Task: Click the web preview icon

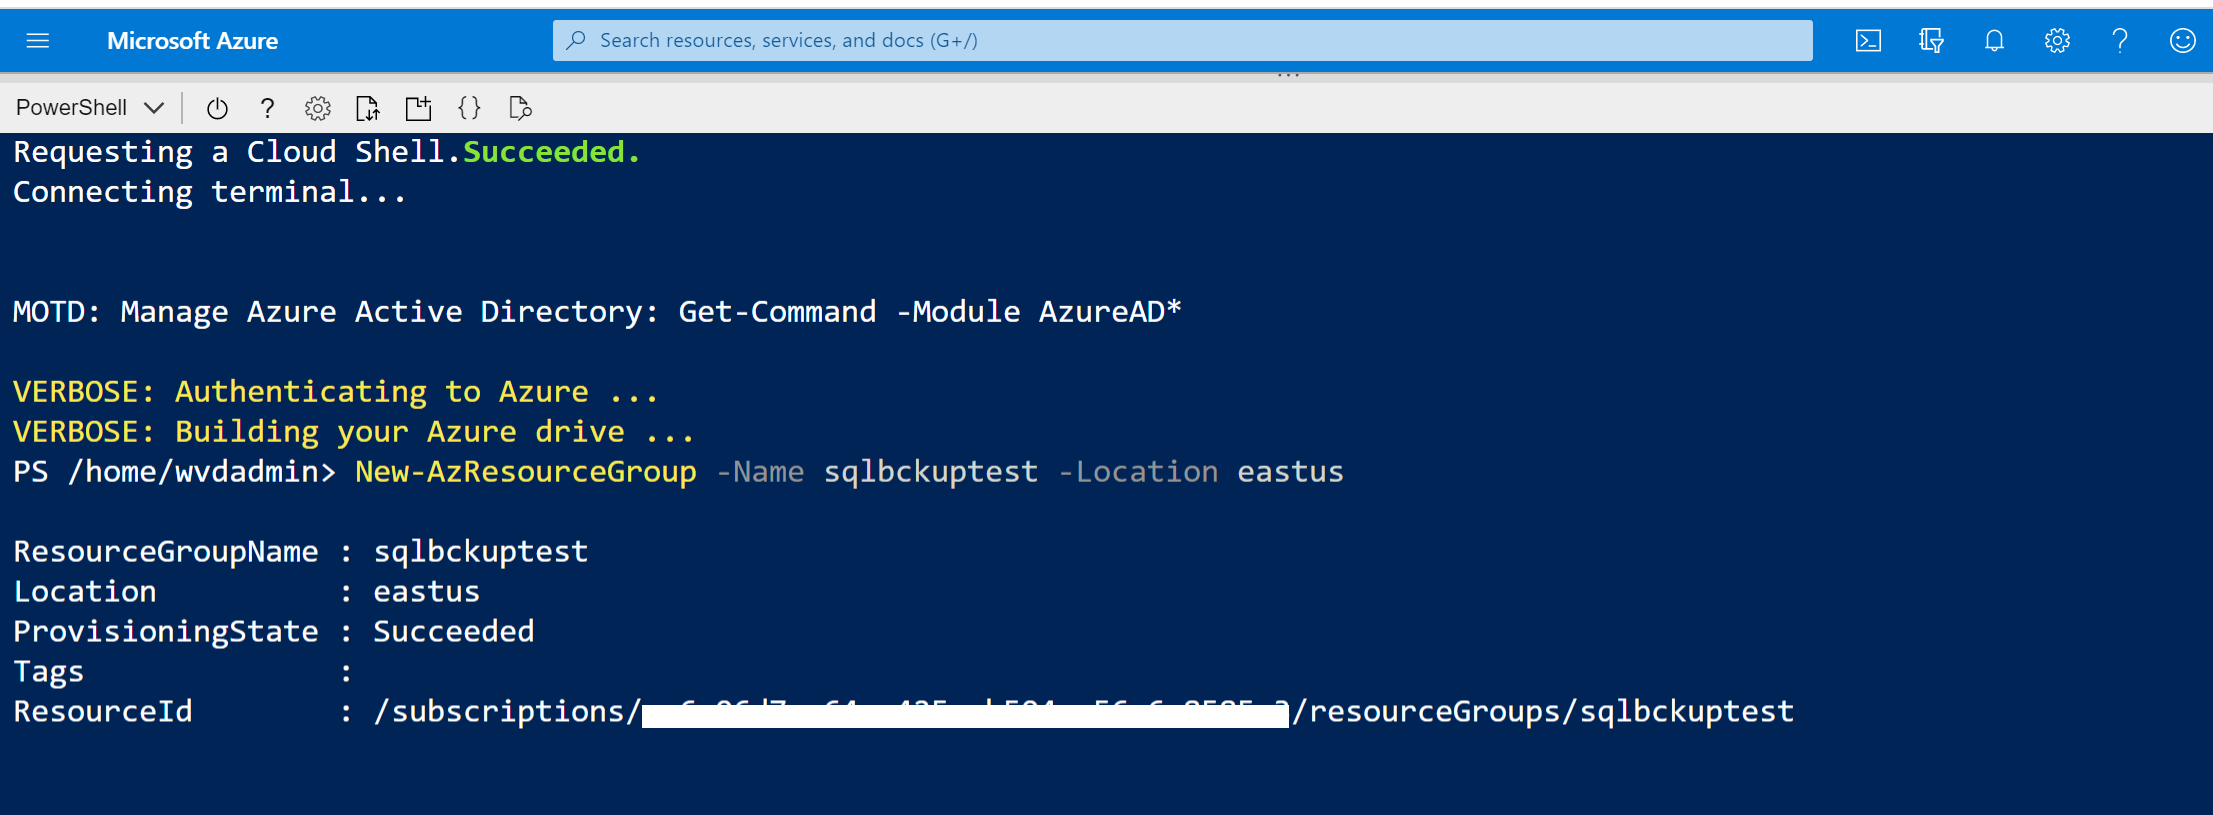Action: pyautogui.click(x=520, y=108)
